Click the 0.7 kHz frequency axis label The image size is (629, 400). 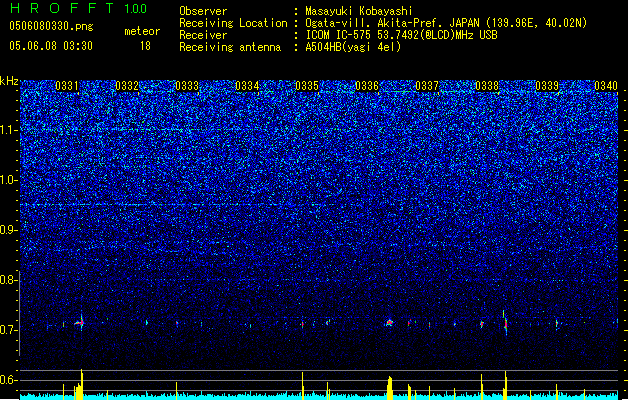9,330
